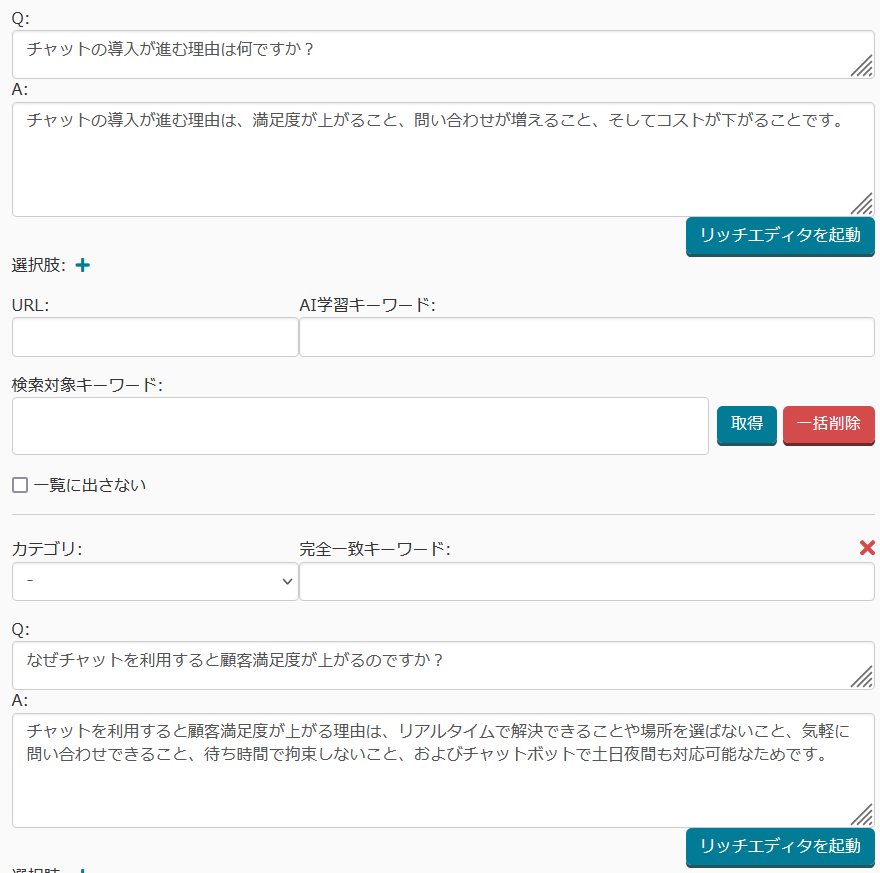Edit the answer mentioning コストが下がること
The height and width of the screenshot is (873, 880).
coord(430,160)
